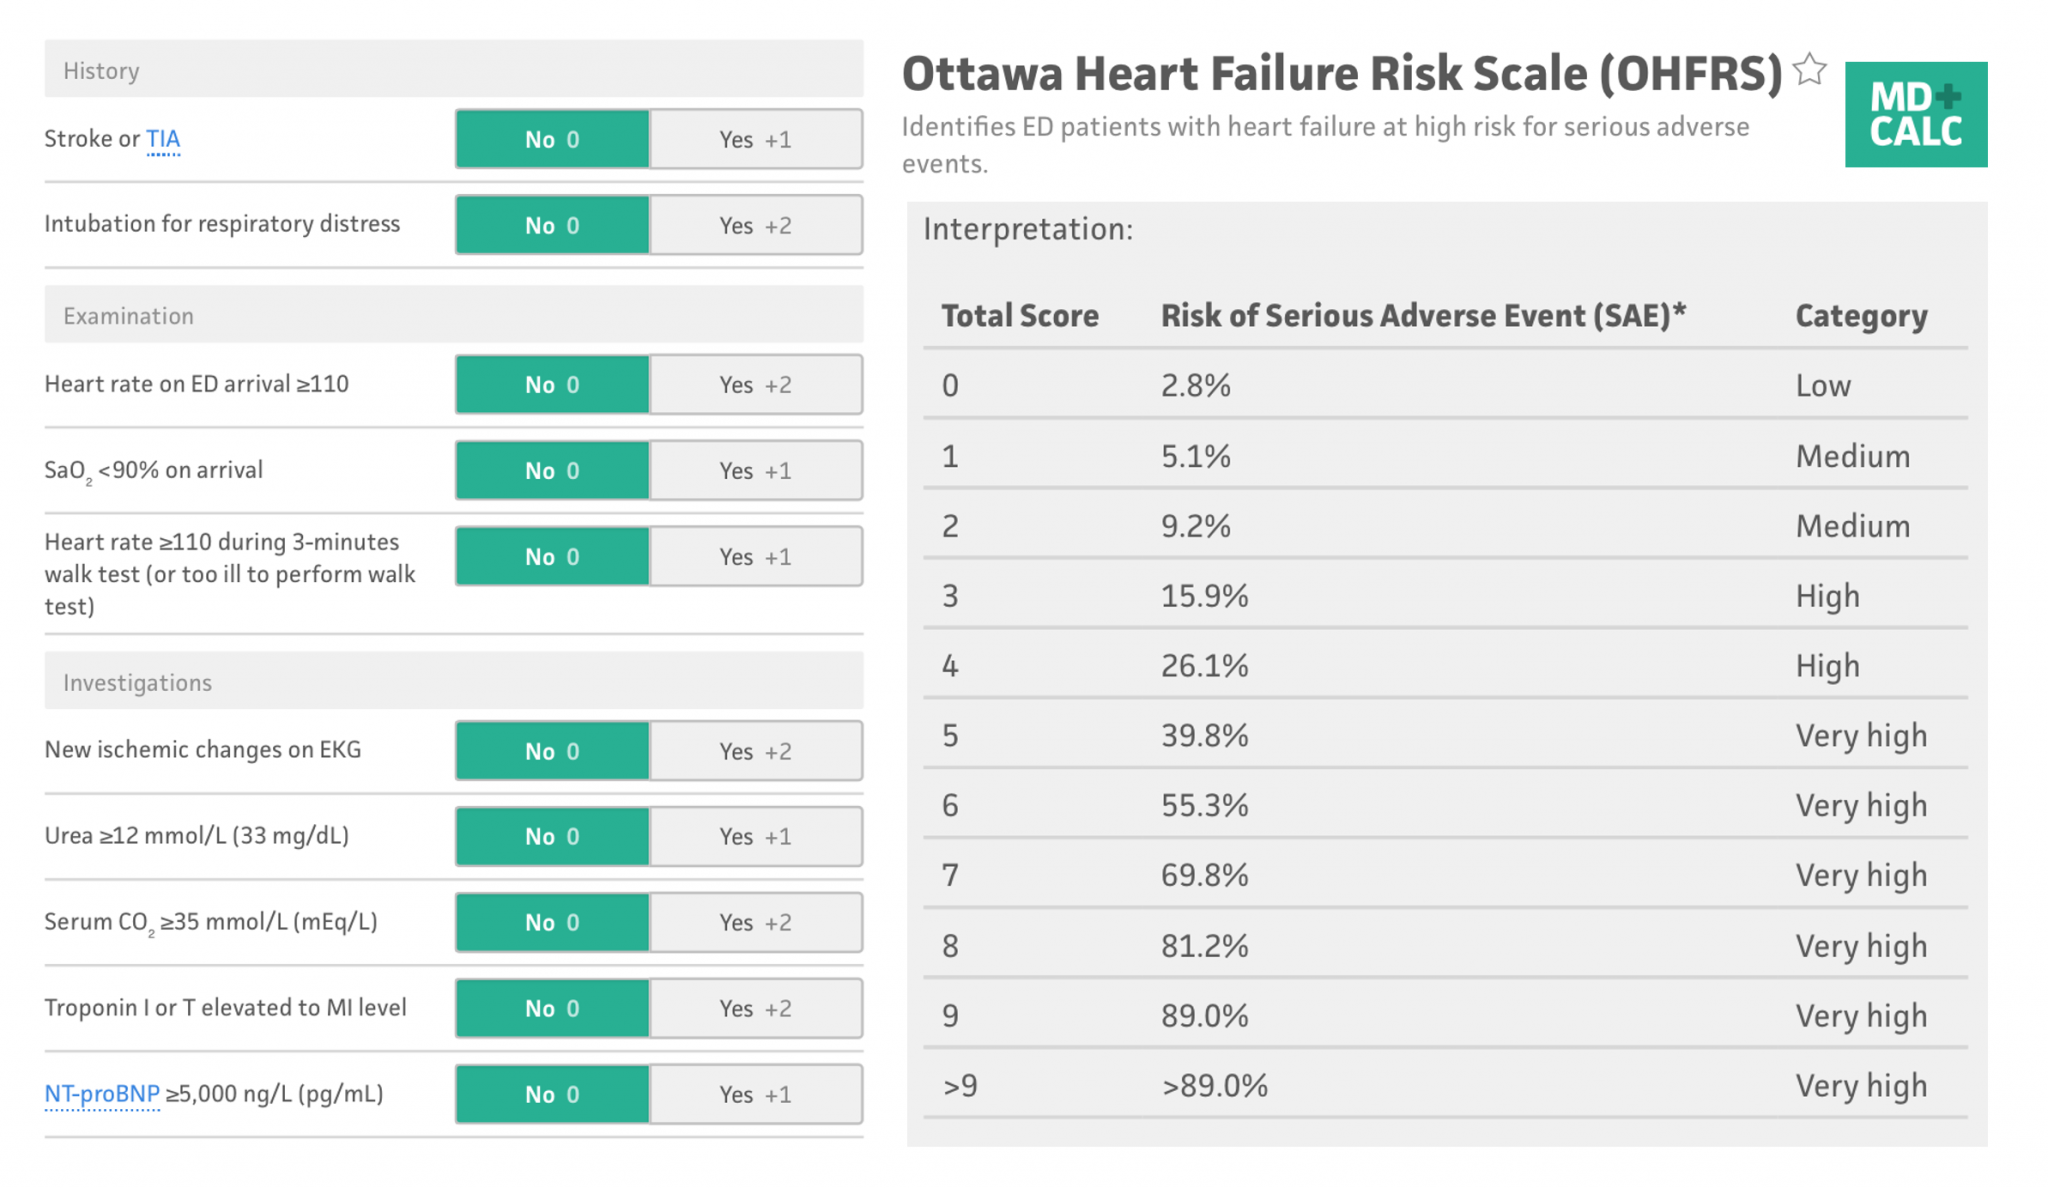
Task: Select Yes for Intubation for respiratory distress
Action: tap(755, 225)
